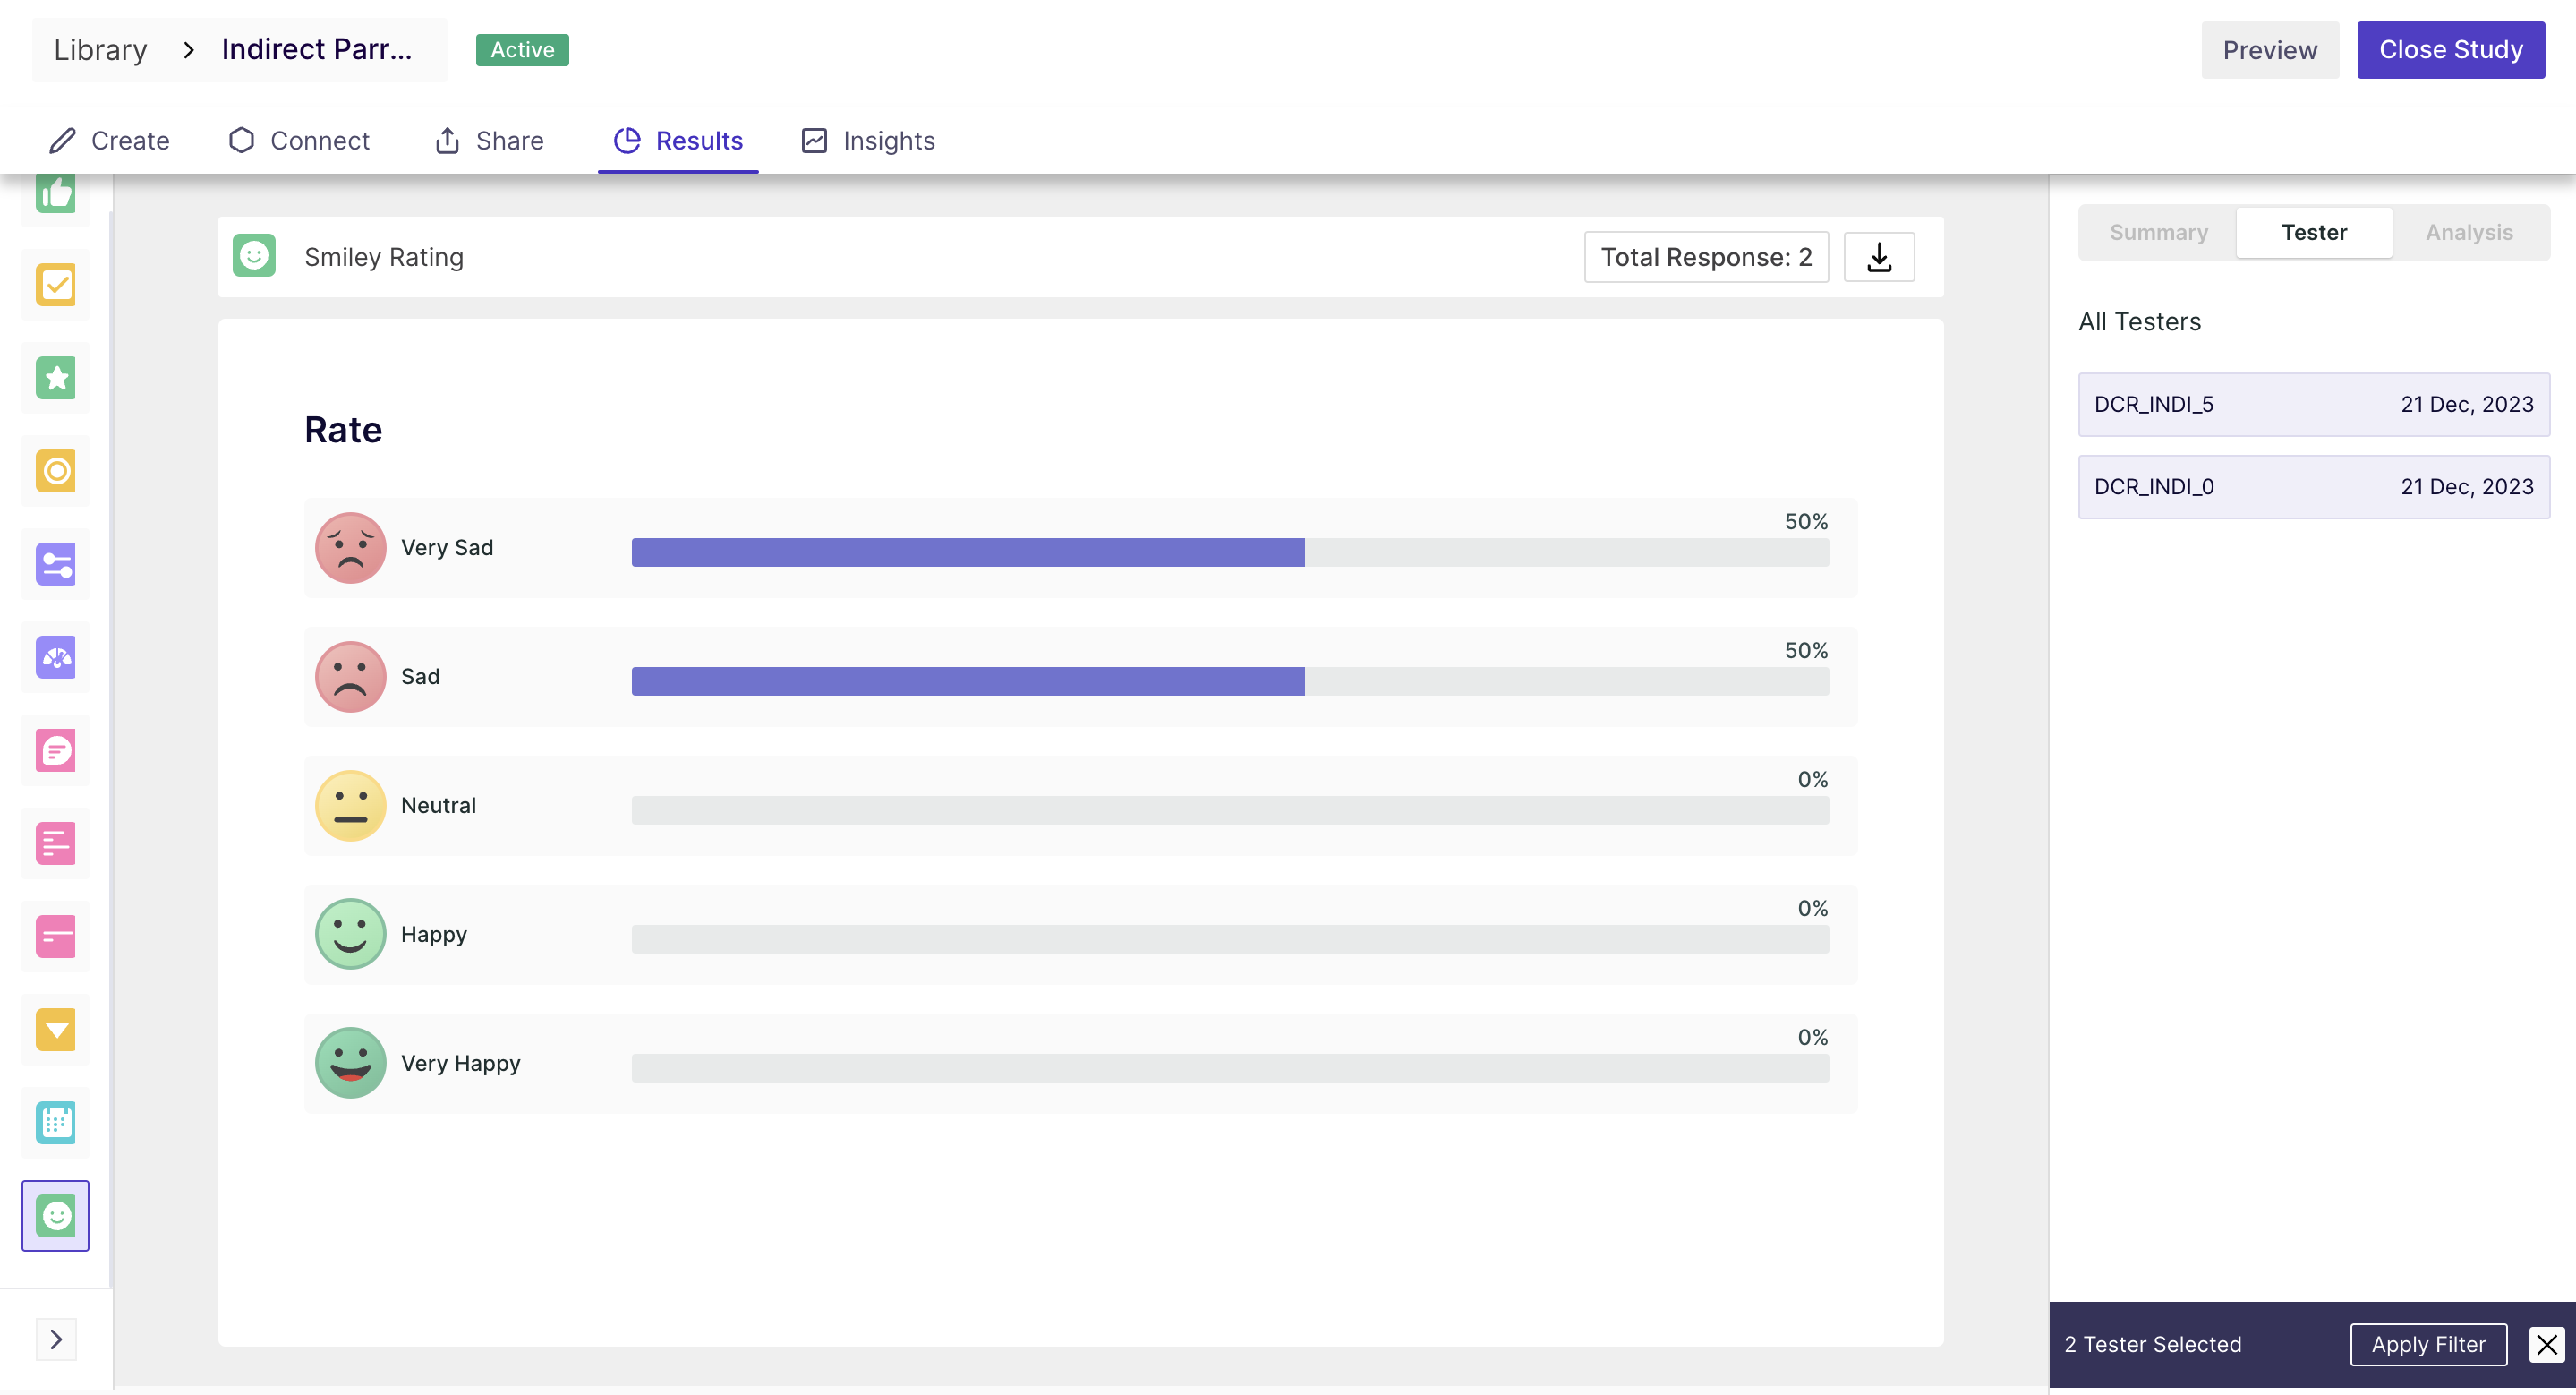The height and width of the screenshot is (1395, 2576).
Task: Click the Very Sad face emoji
Action: click(351, 548)
